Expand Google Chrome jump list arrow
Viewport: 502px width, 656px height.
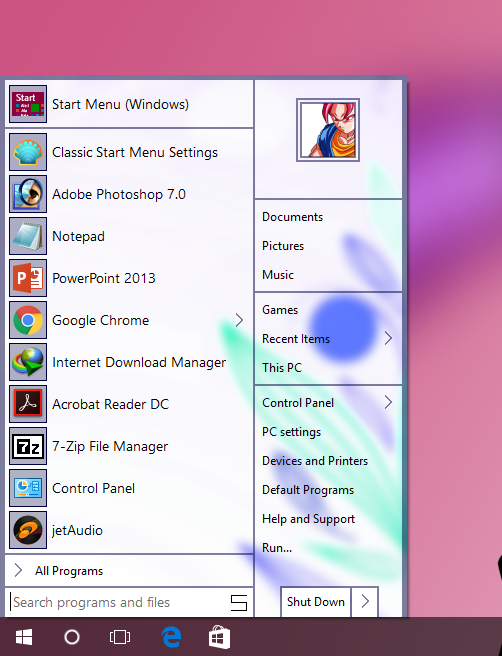point(239,320)
